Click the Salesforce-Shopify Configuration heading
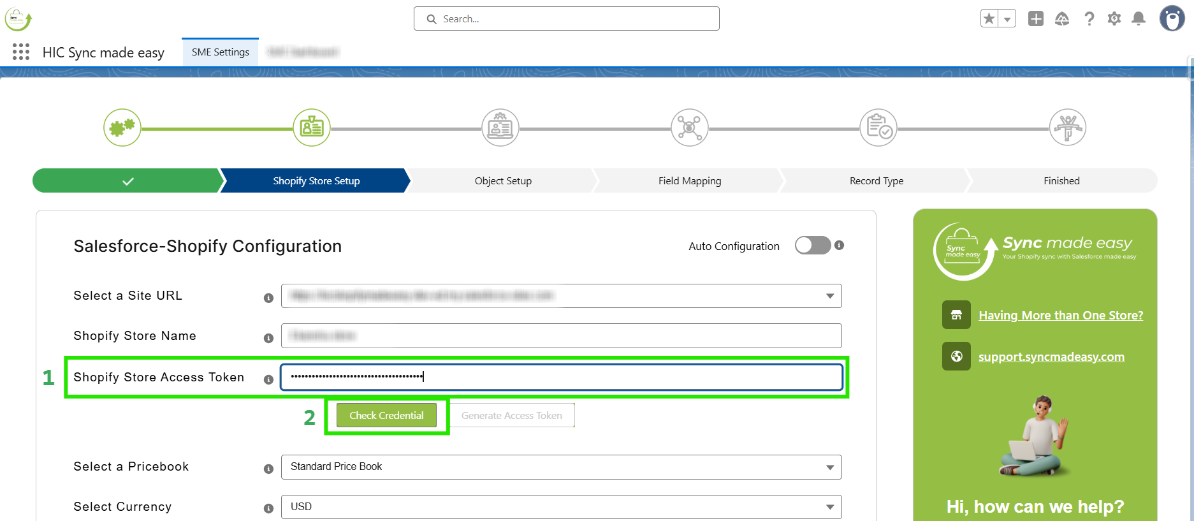The width and height of the screenshot is (1194, 521). (x=208, y=246)
